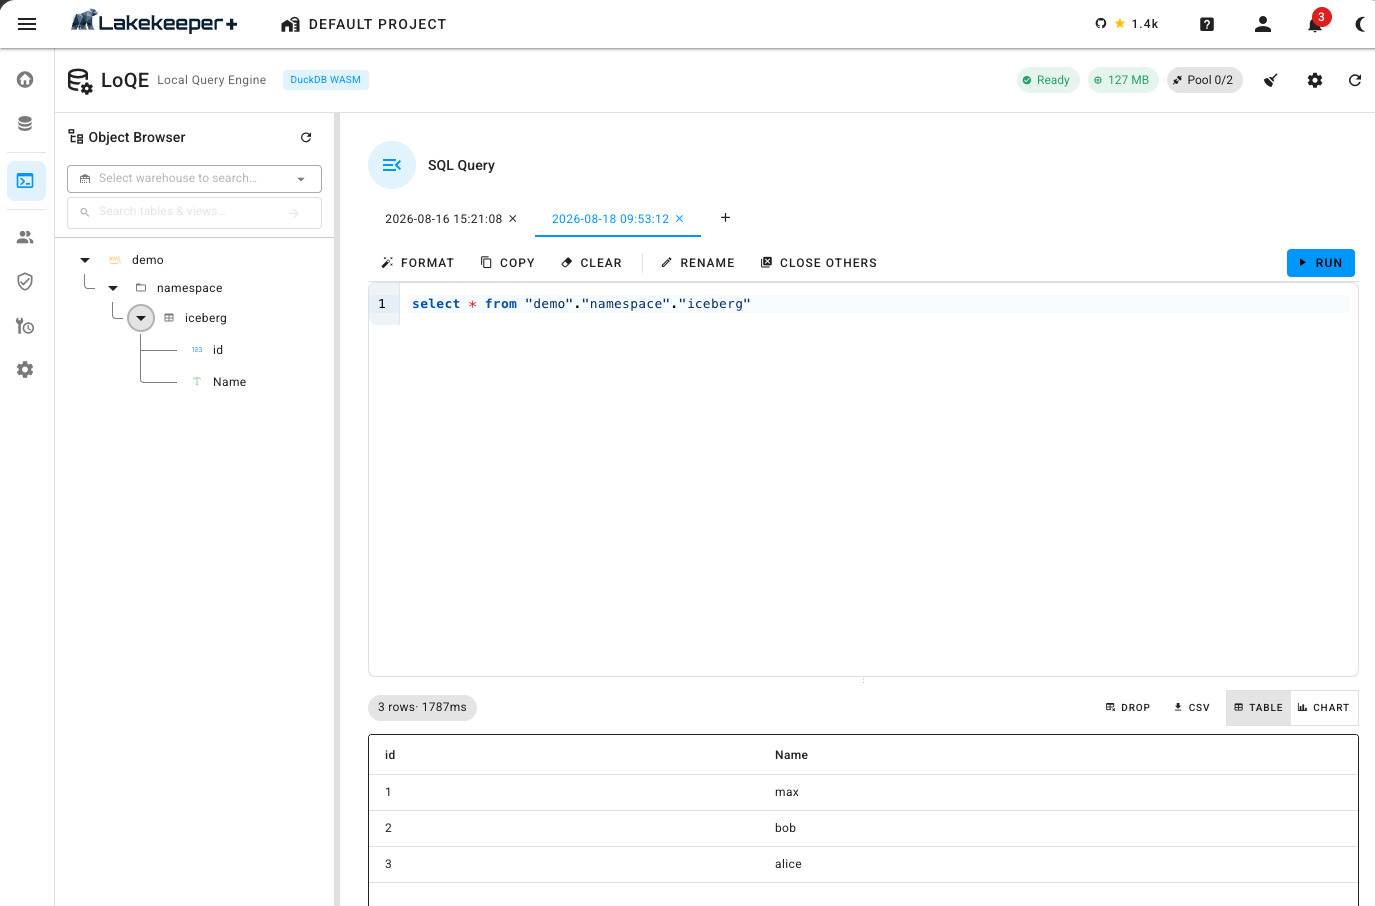This screenshot has height=906, width=1375.
Task: Refresh the Object Browser
Action: pos(306,137)
